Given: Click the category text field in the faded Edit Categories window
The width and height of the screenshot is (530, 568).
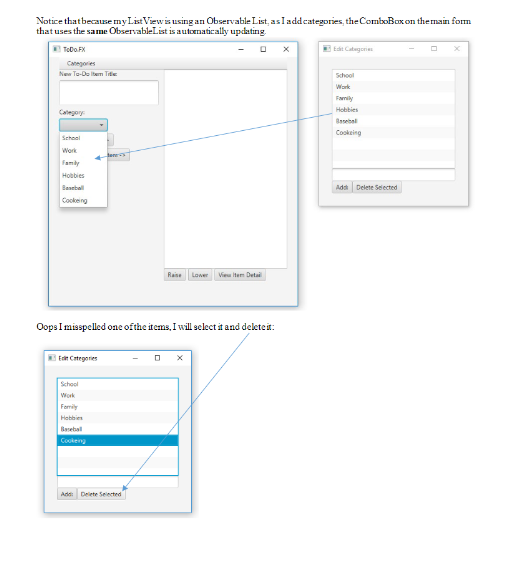Looking at the screenshot, I should 393,175.
